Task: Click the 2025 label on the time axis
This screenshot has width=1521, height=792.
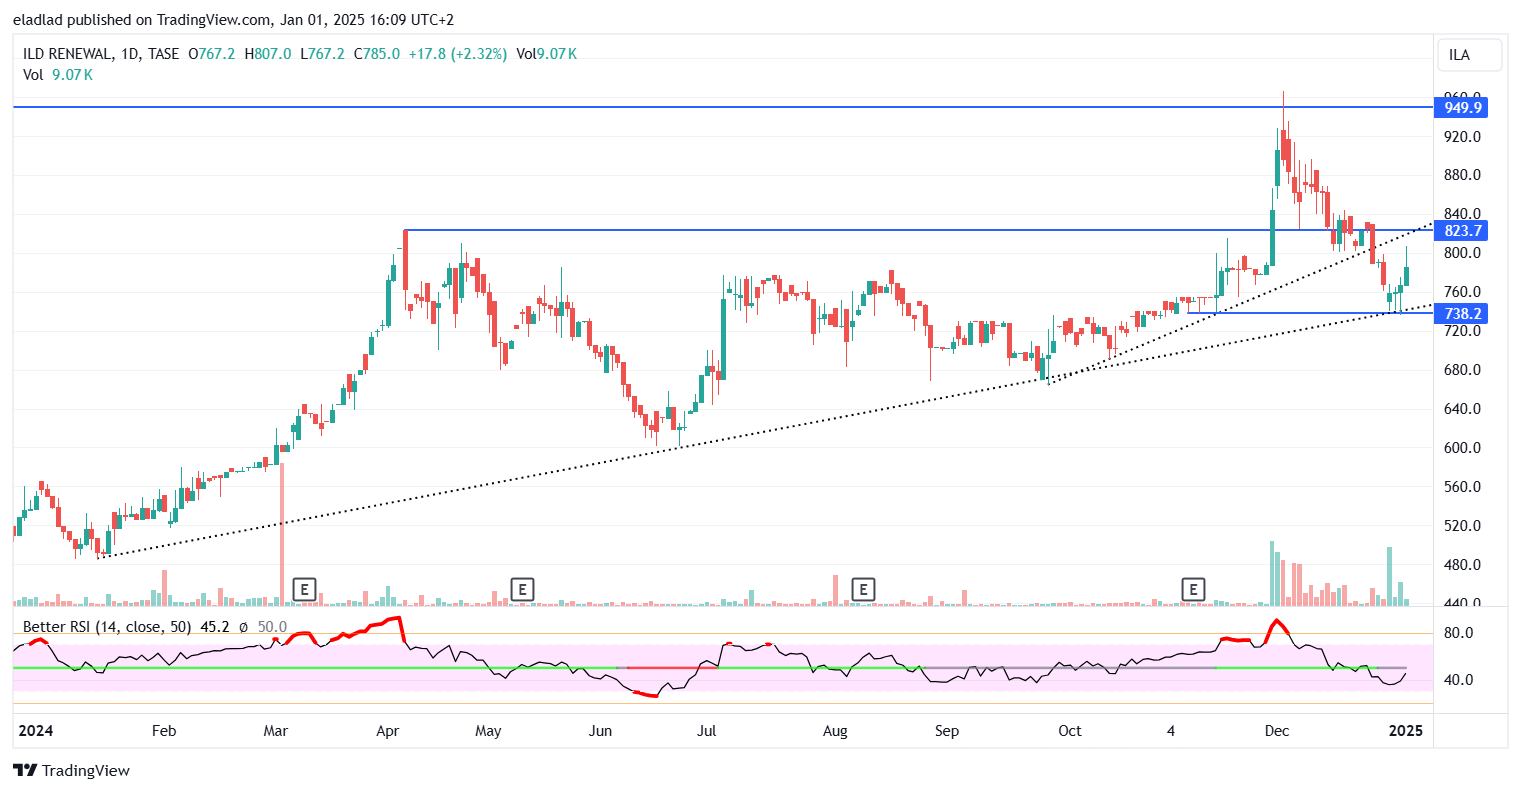Action: tap(1406, 731)
